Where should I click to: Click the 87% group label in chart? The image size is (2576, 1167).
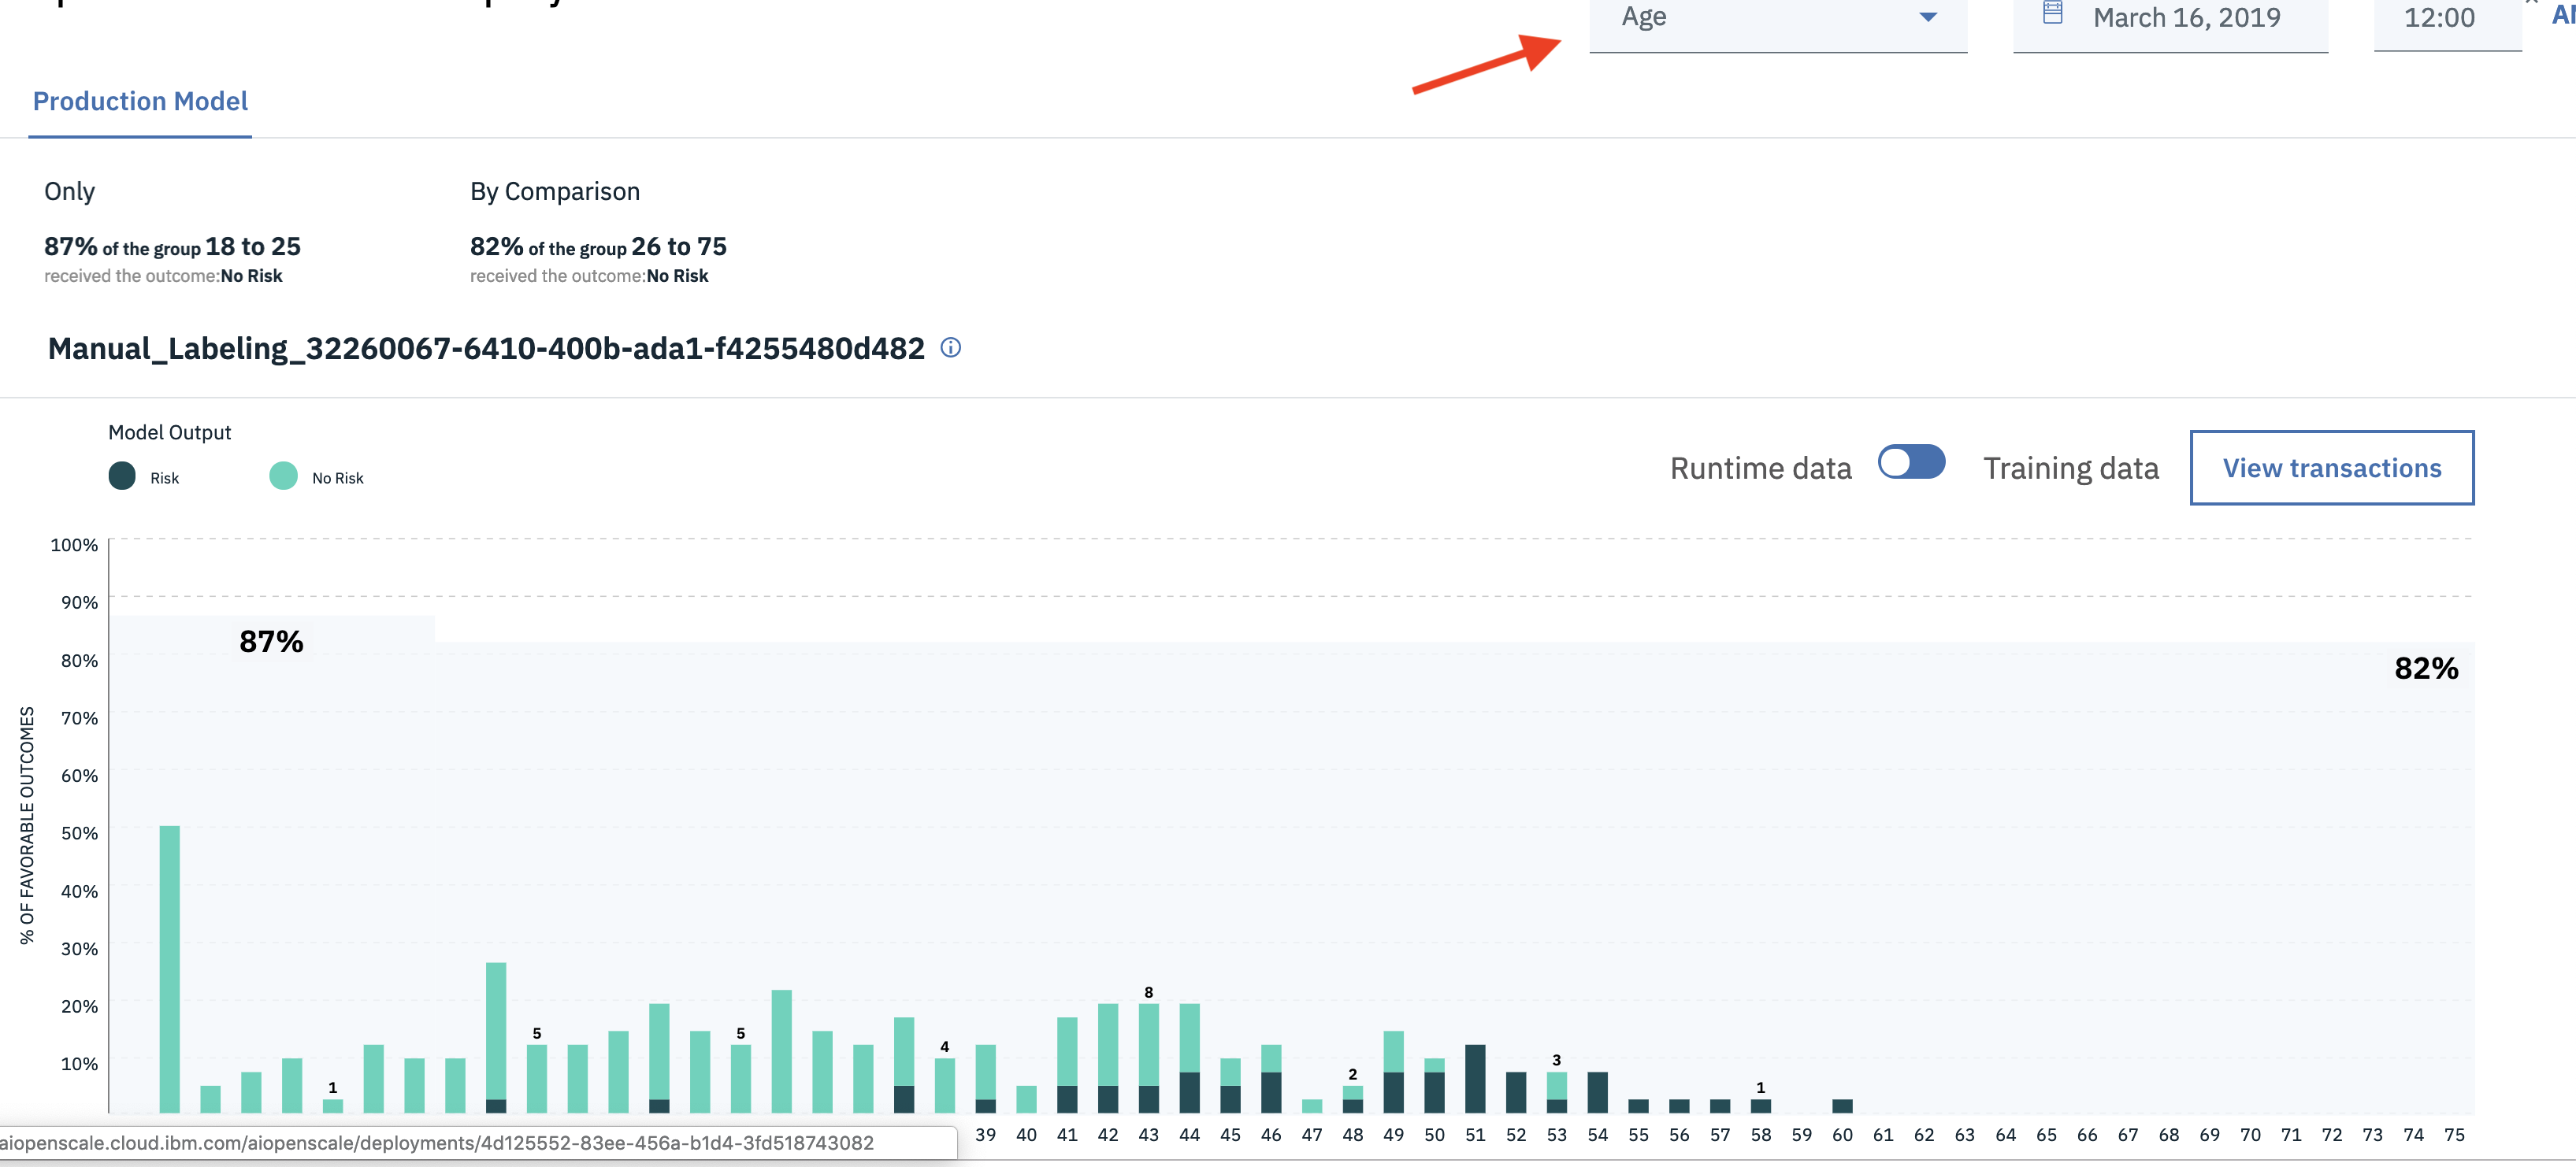[x=271, y=641]
